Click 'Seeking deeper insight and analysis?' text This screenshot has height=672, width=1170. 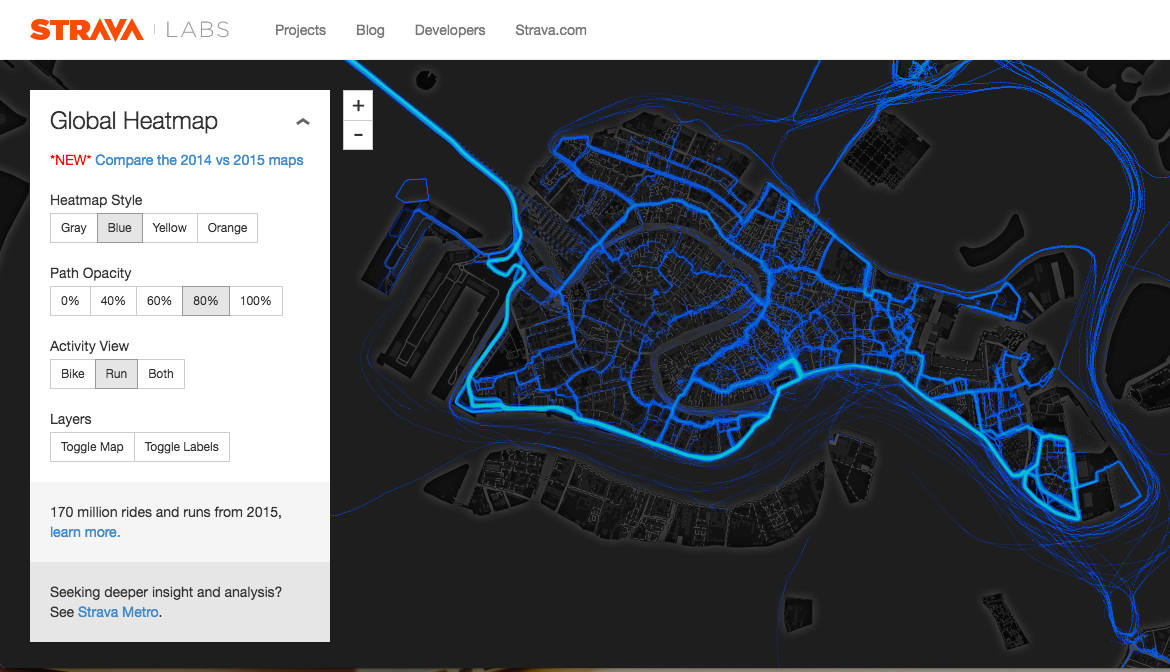(166, 592)
